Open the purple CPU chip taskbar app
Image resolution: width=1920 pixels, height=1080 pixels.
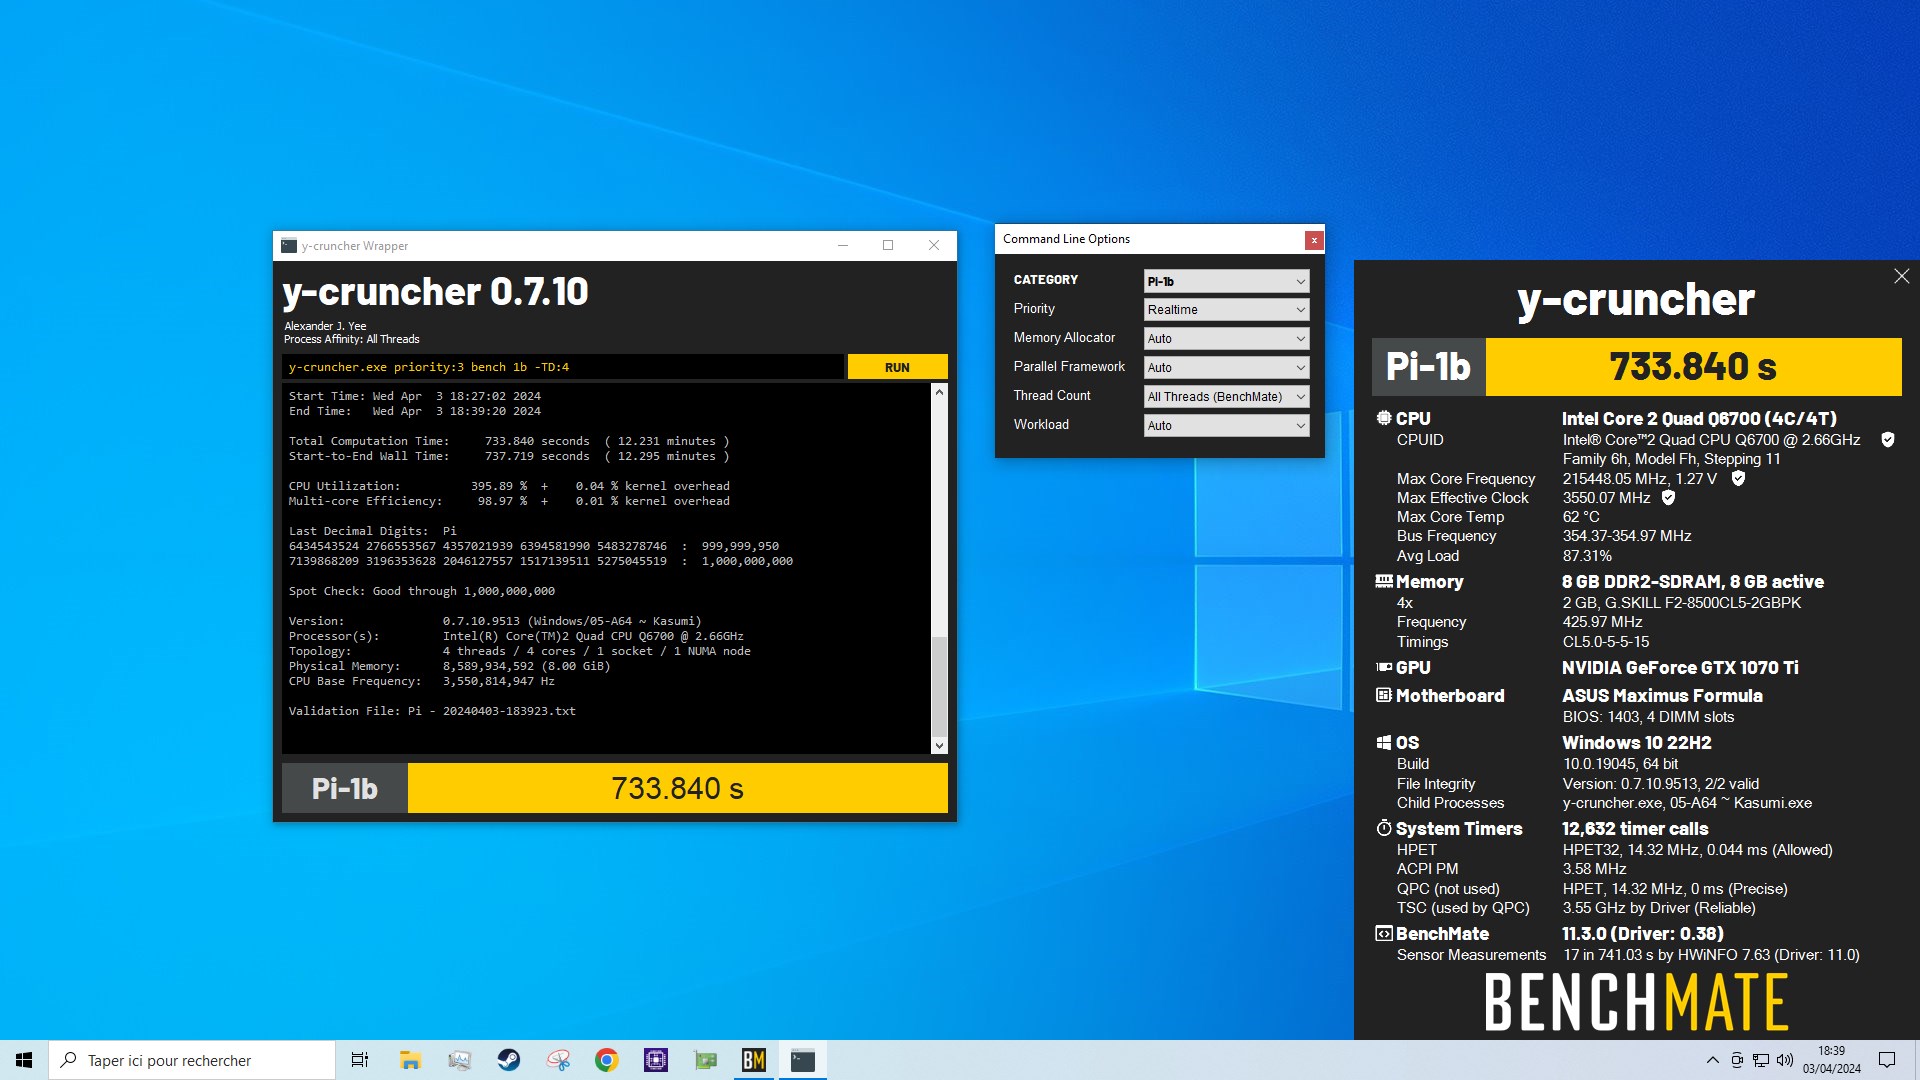(x=656, y=1060)
